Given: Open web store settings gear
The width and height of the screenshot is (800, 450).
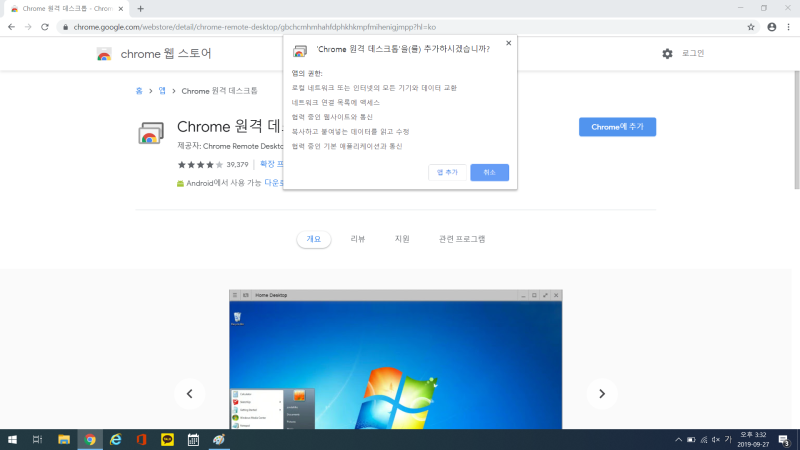Looking at the screenshot, I should pyautogui.click(x=667, y=54).
